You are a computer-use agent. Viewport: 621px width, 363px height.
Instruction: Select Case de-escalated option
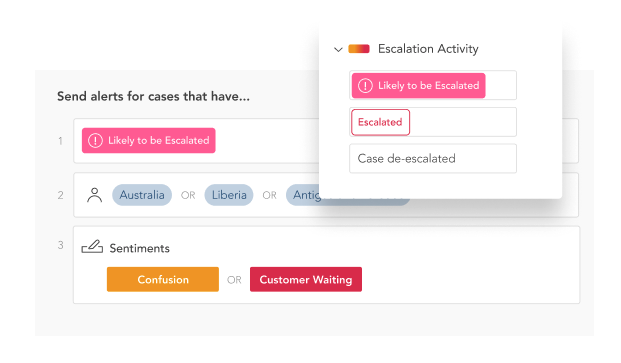[x=432, y=158]
